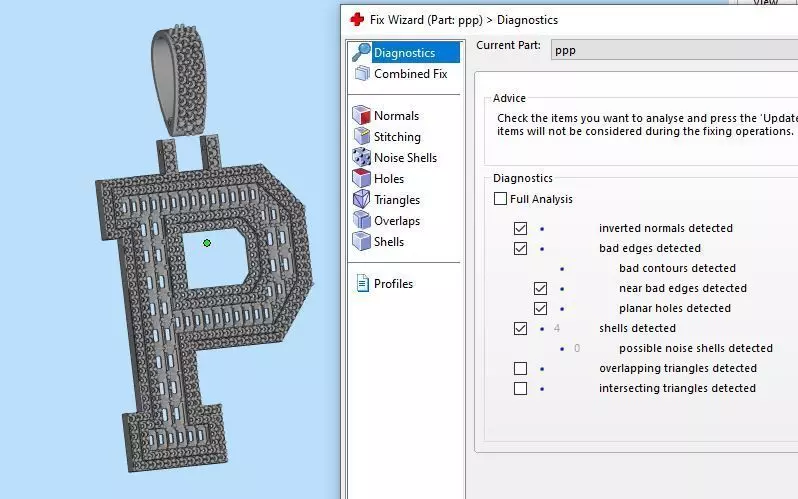The height and width of the screenshot is (499, 798).
Task: Click 'bad contours detected' text
Action: (677, 268)
